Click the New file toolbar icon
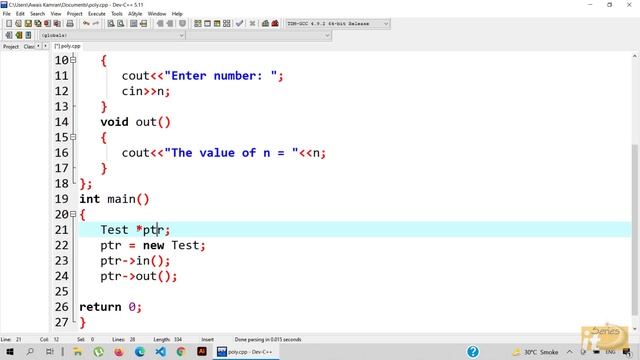 point(9,24)
